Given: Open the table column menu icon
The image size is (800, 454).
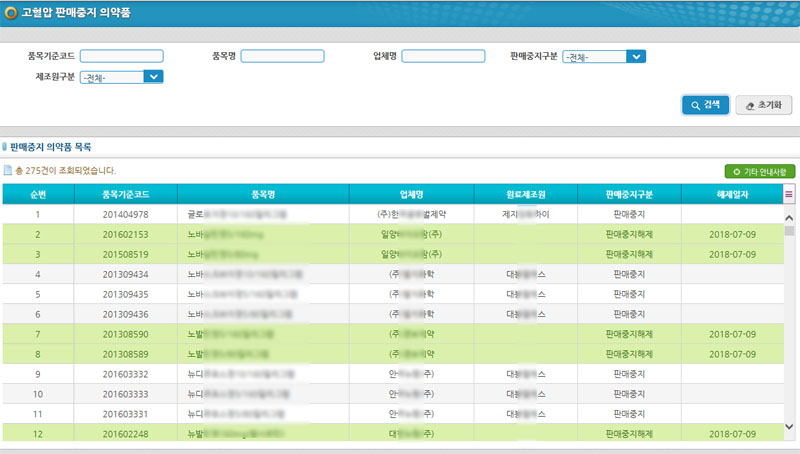Looking at the screenshot, I should tap(789, 194).
